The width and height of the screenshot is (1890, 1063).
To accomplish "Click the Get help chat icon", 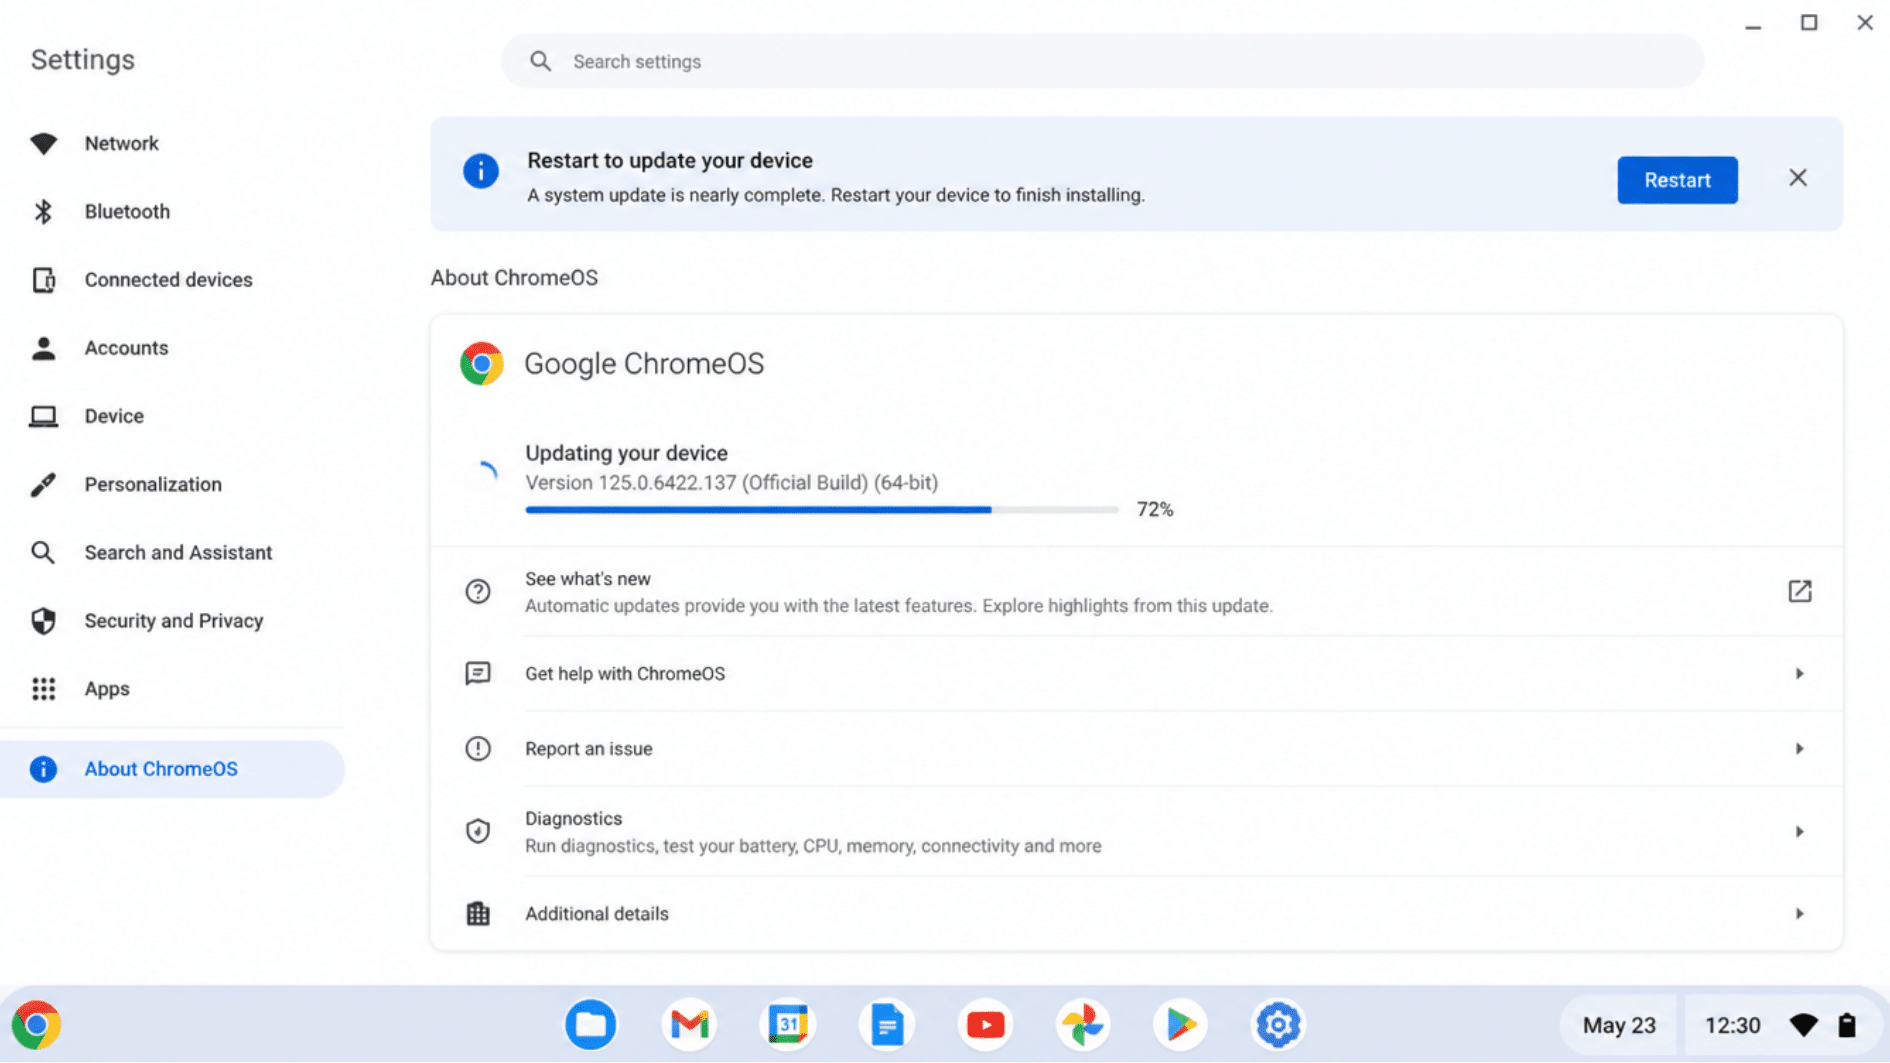I will coord(478,673).
